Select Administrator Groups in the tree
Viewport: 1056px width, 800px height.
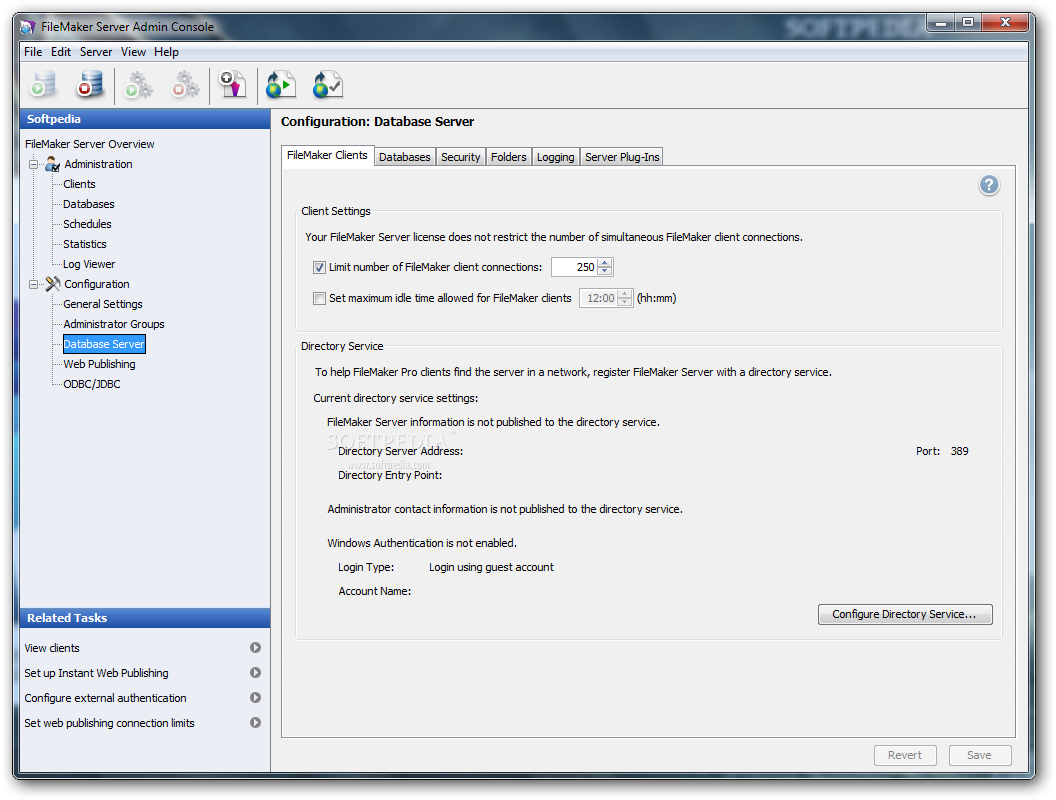pyautogui.click(x=114, y=324)
